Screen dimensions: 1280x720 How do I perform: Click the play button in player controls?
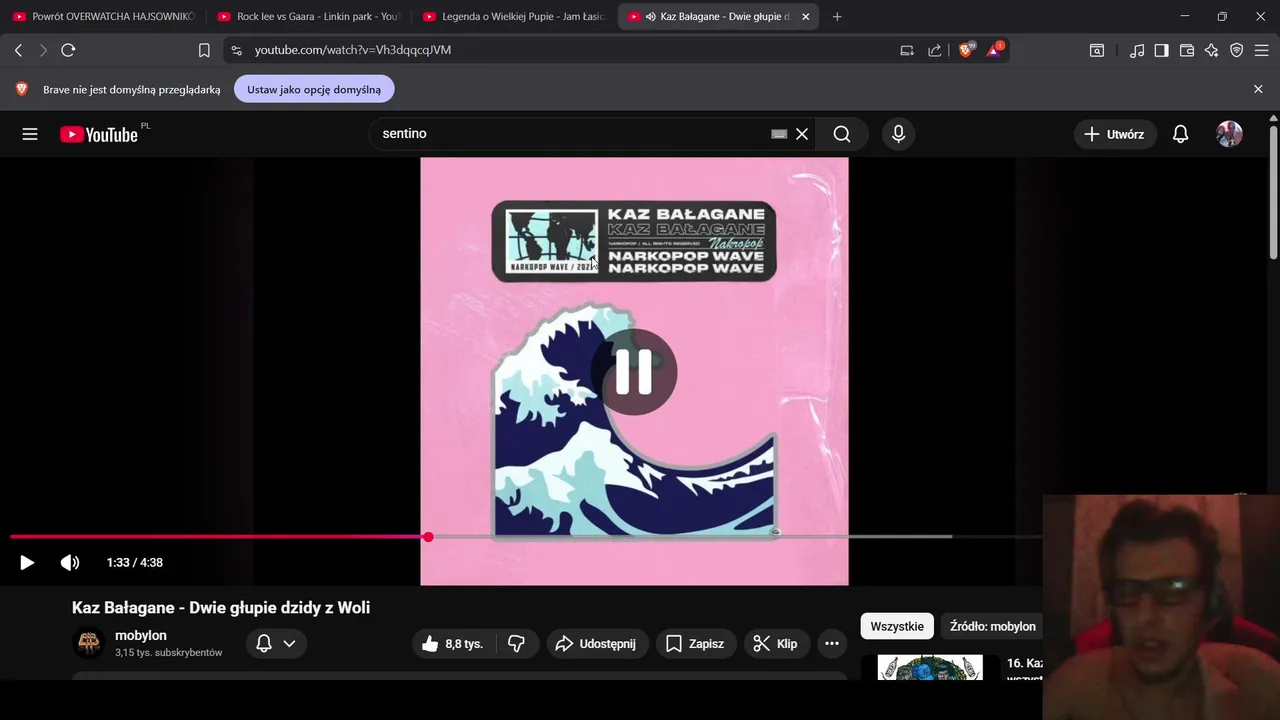point(27,563)
